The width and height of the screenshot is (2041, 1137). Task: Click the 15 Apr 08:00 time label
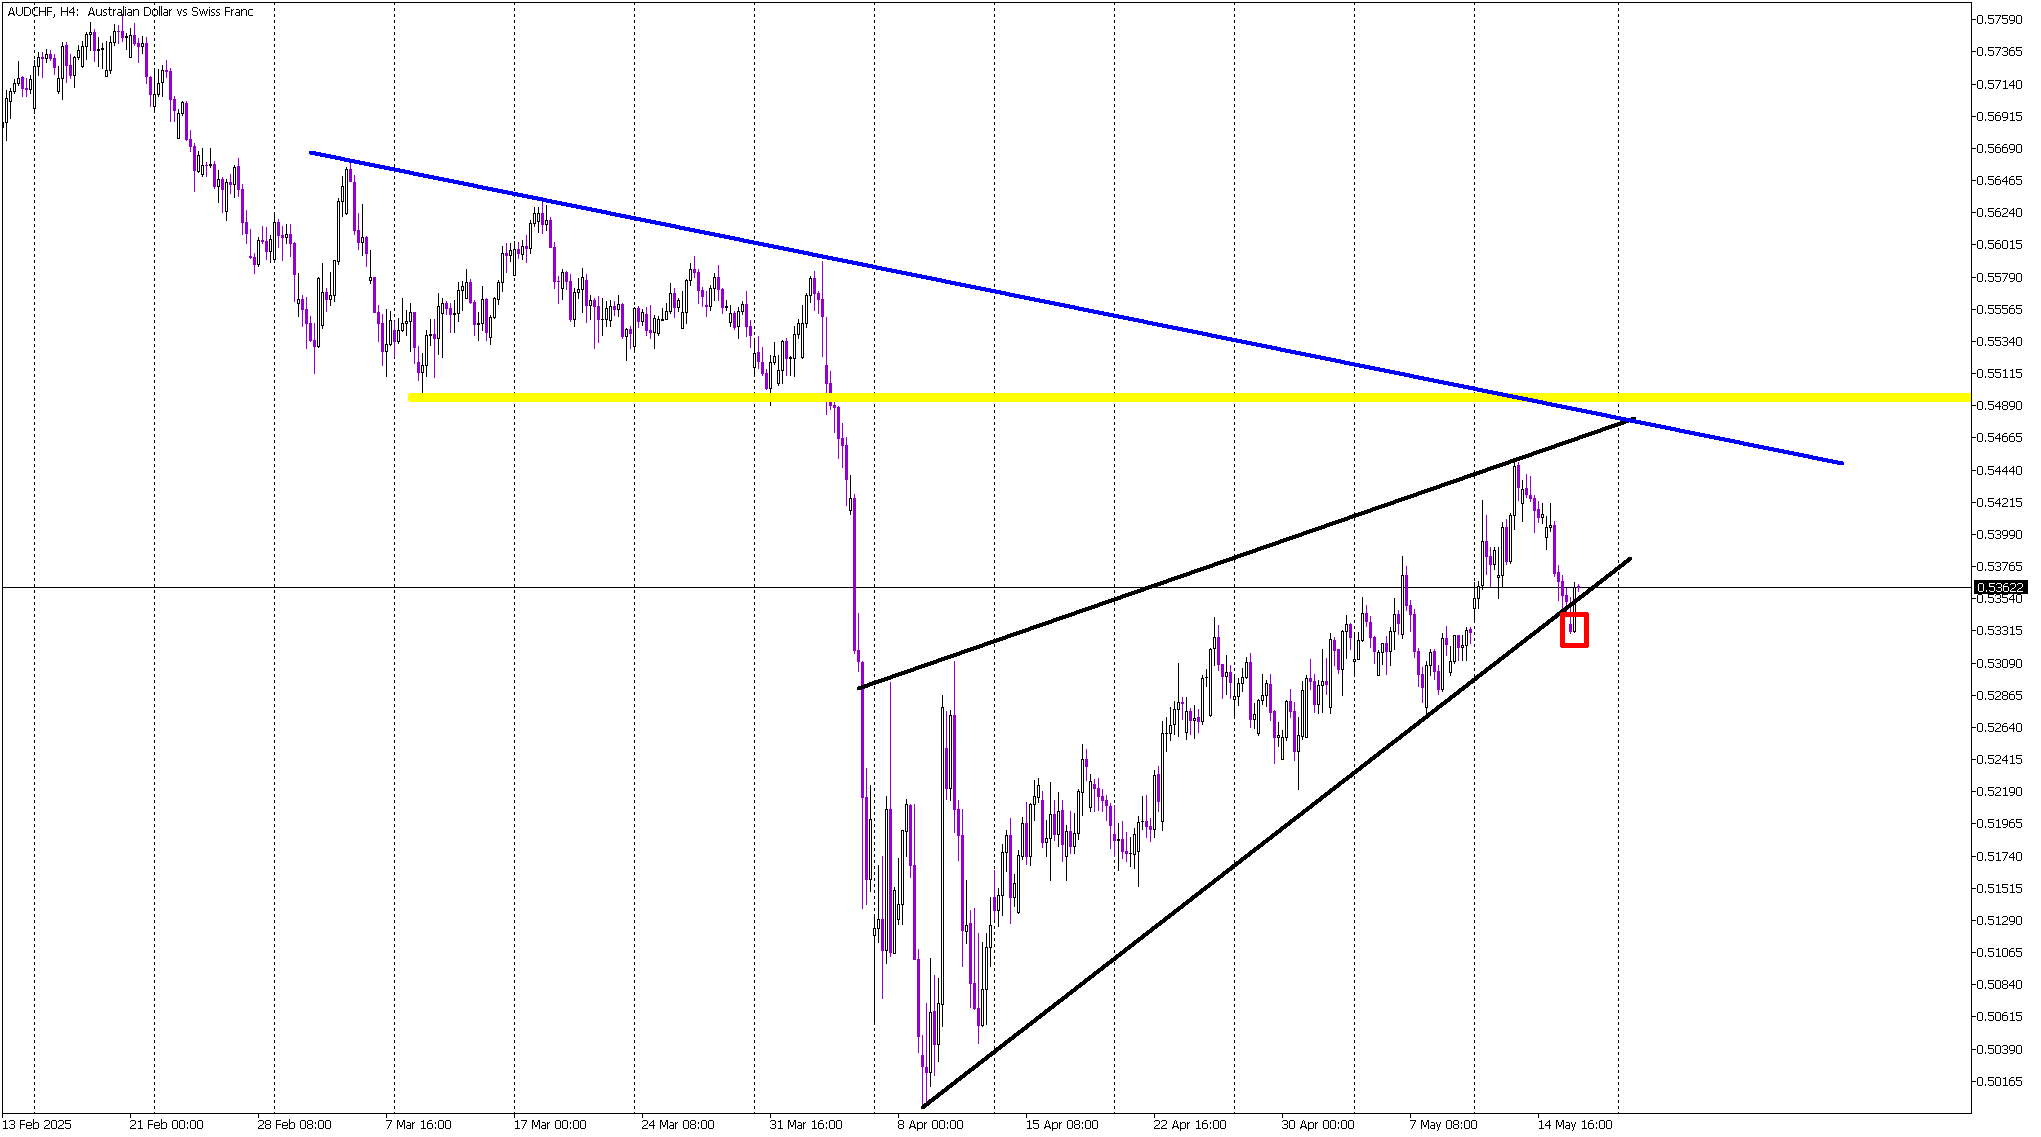click(x=1062, y=1125)
